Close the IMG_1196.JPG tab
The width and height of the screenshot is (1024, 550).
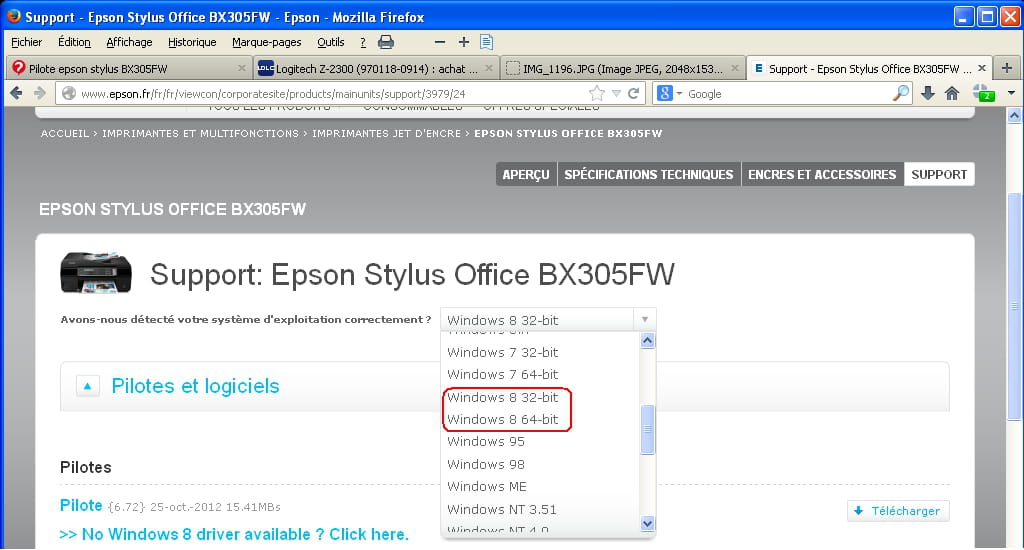point(735,68)
